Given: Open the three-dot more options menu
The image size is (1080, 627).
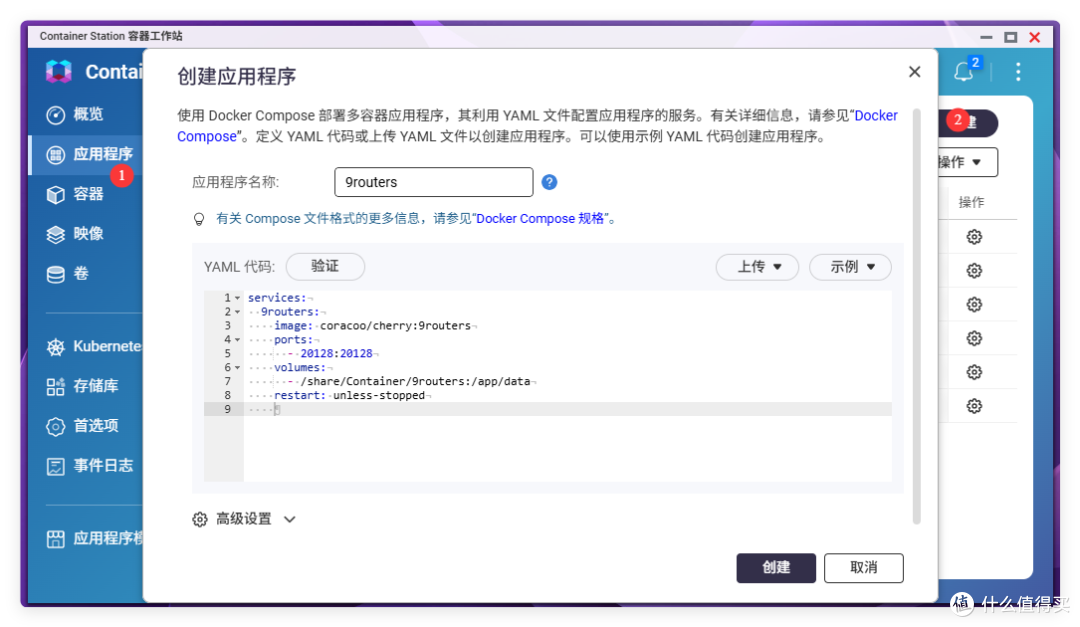Looking at the screenshot, I should click(x=1018, y=72).
